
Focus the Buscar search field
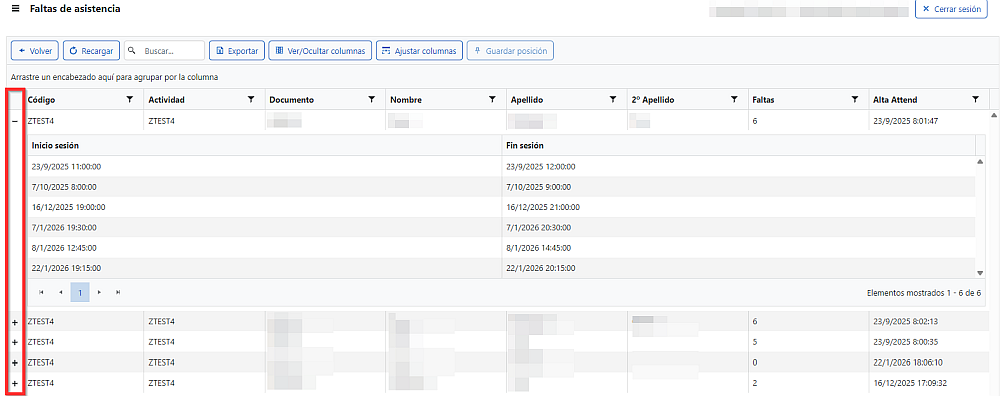tap(165, 51)
